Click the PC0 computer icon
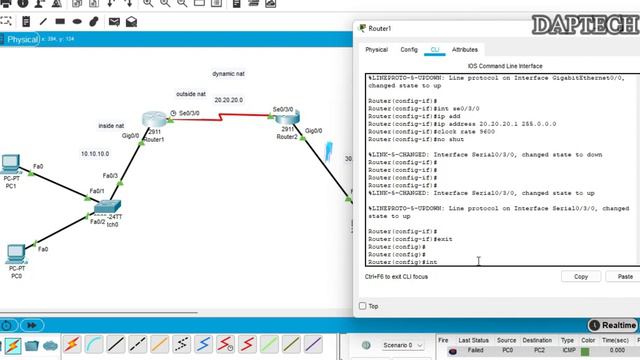 click(16, 254)
